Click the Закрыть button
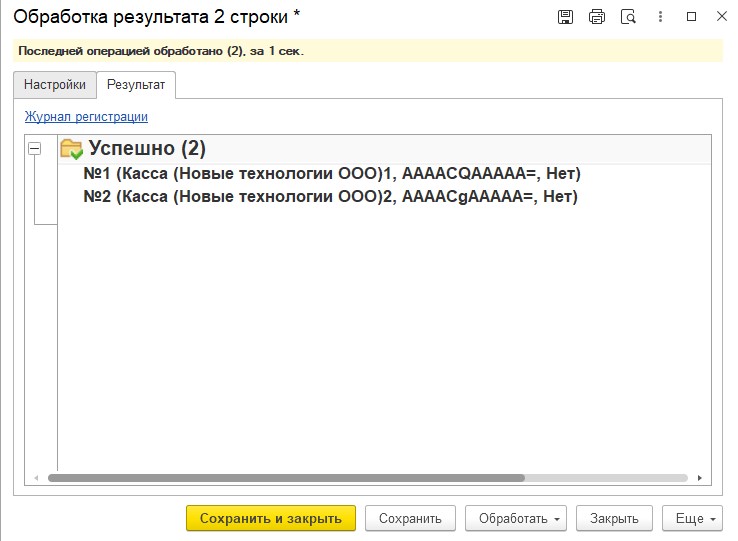The width and height of the screenshot is (738, 541). pyautogui.click(x=614, y=518)
